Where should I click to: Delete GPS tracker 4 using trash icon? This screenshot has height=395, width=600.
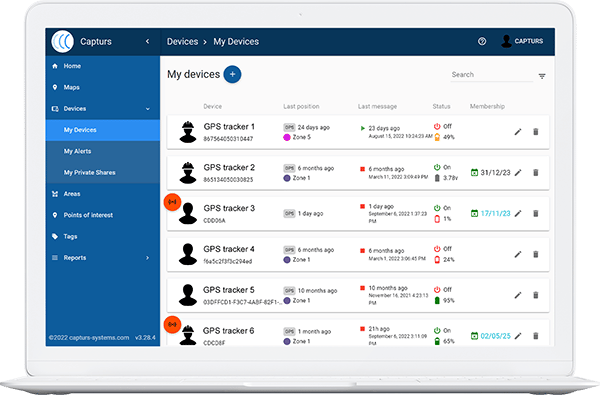(x=536, y=254)
